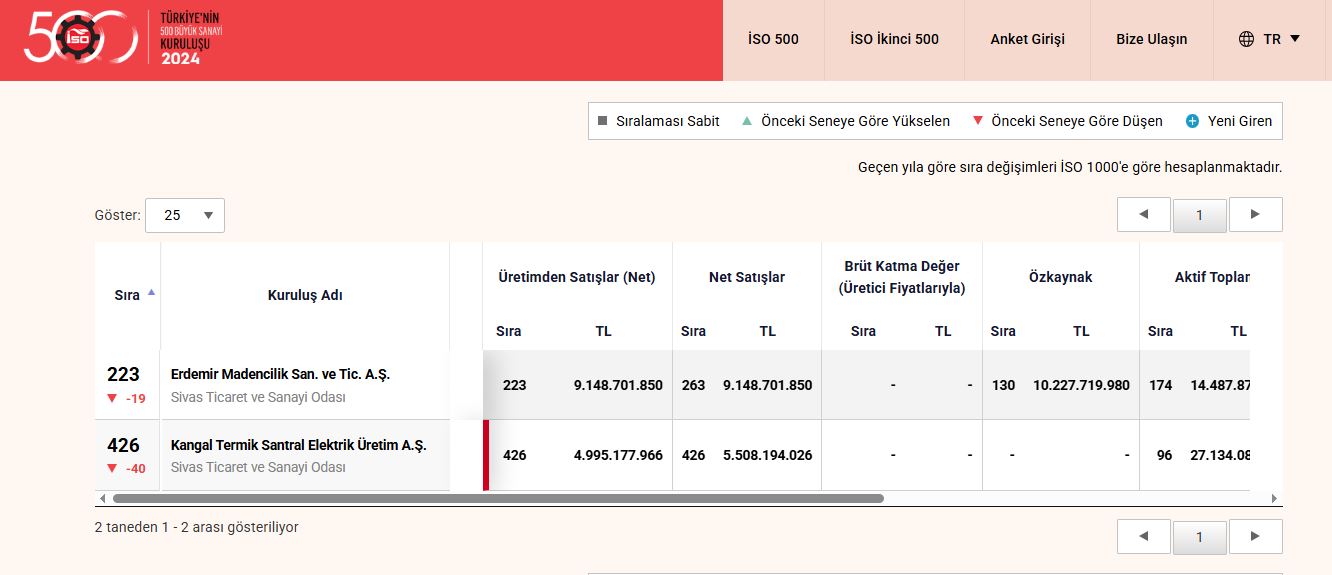Open the Göster rows-per-page dropdown
Viewport: 1332px width, 575px height.
point(185,215)
